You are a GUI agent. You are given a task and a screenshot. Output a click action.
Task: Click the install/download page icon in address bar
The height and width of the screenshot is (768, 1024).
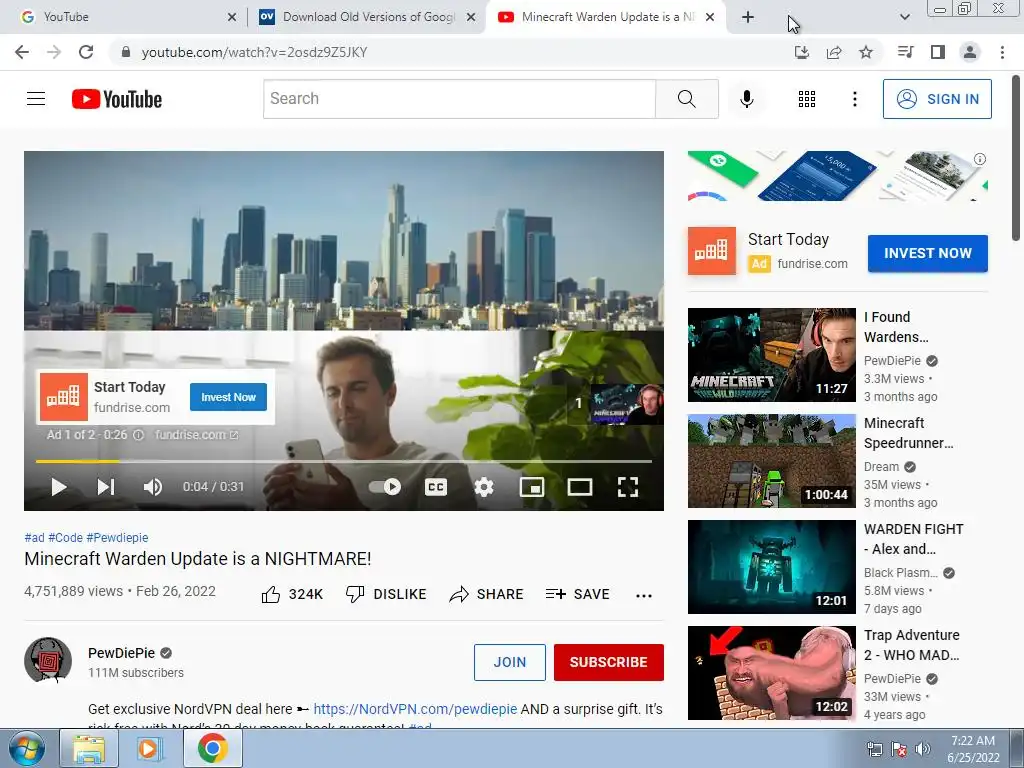801,52
